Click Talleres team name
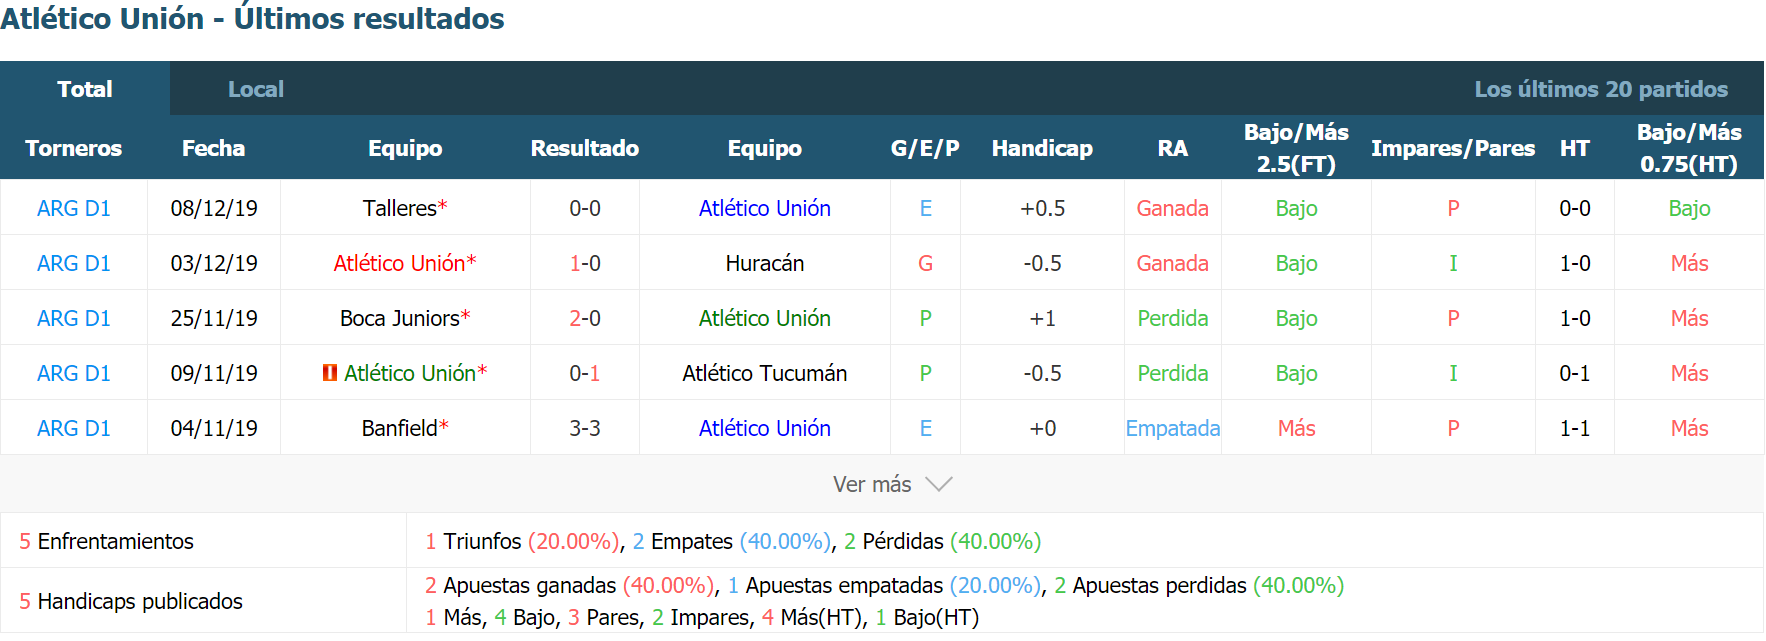 pos(400,208)
